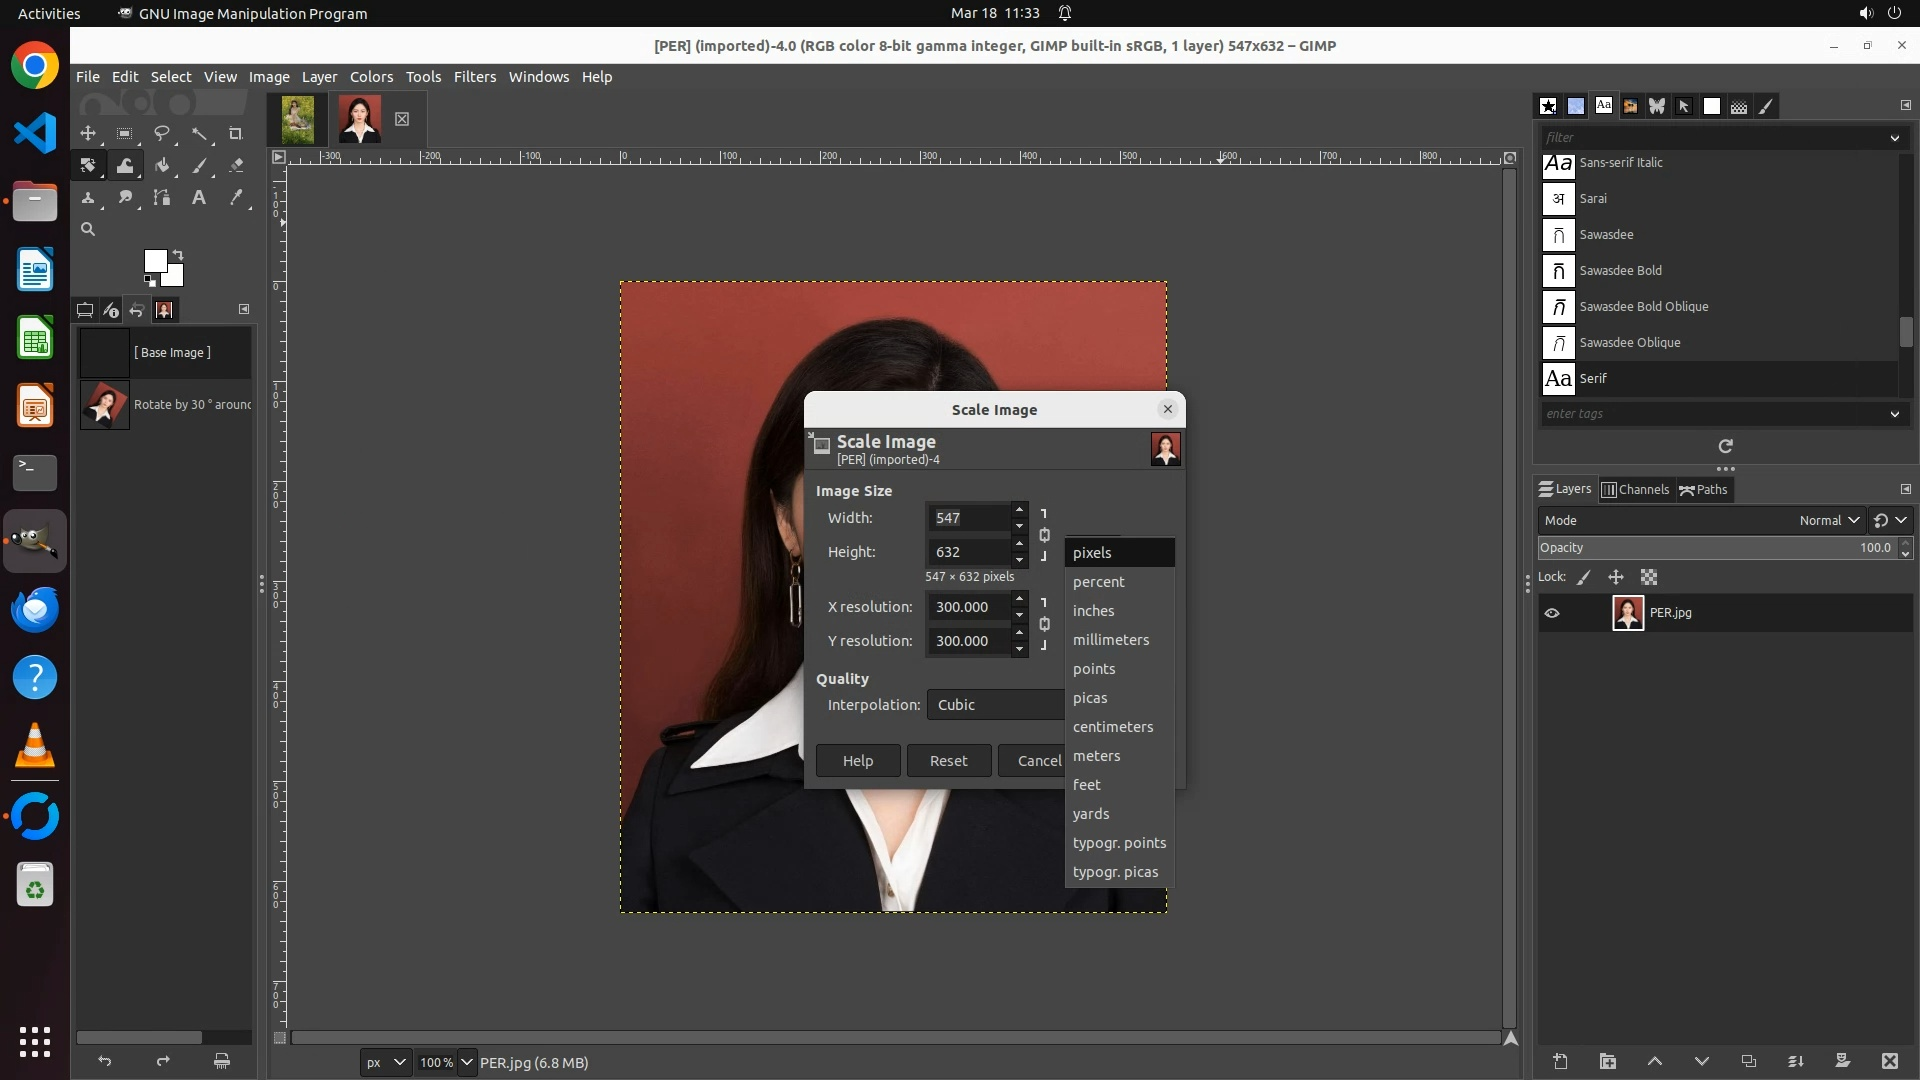The image size is (1920, 1080).
Task: Click the Reset button in Scale Image
Action: [x=948, y=761]
